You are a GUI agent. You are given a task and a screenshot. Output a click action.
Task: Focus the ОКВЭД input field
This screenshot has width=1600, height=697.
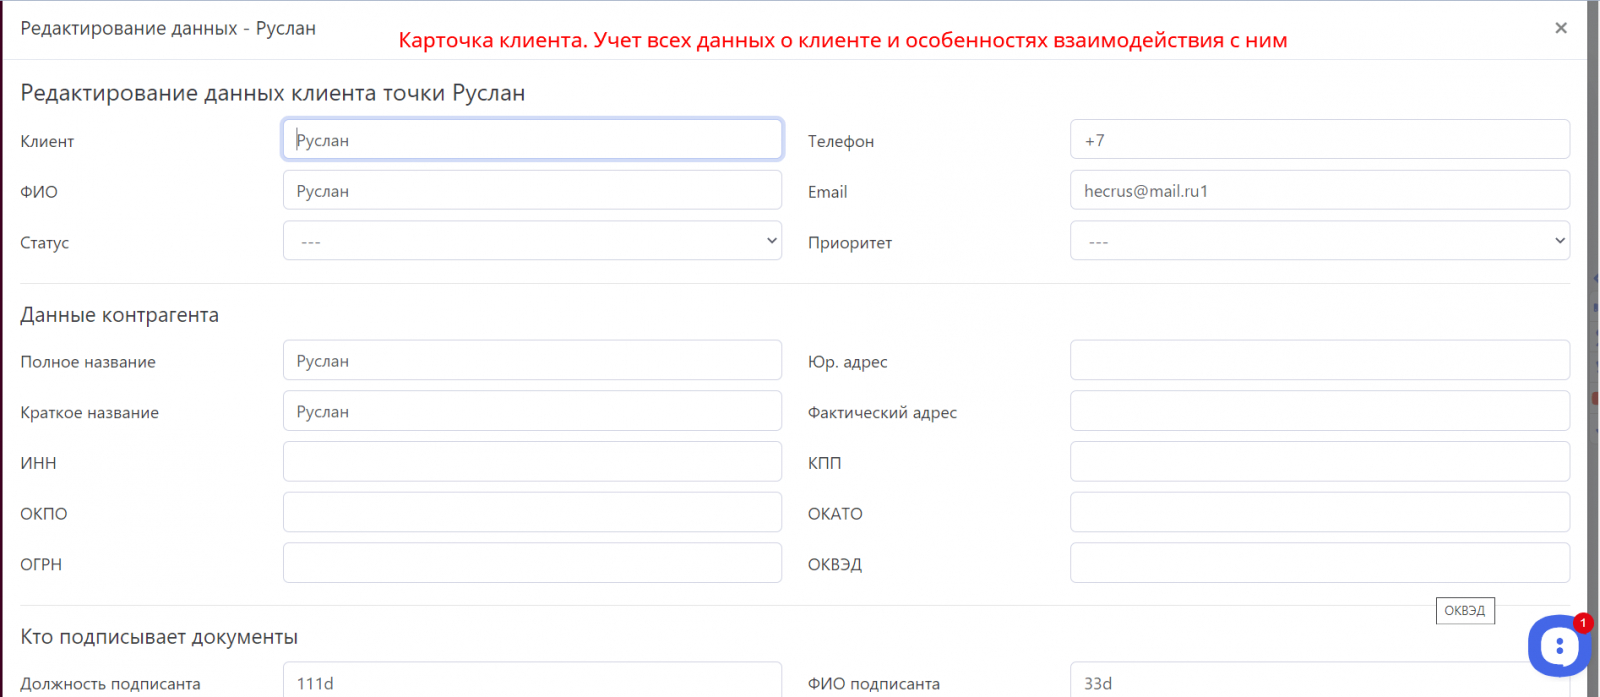pyautogui.click(x=1319, y=563)
